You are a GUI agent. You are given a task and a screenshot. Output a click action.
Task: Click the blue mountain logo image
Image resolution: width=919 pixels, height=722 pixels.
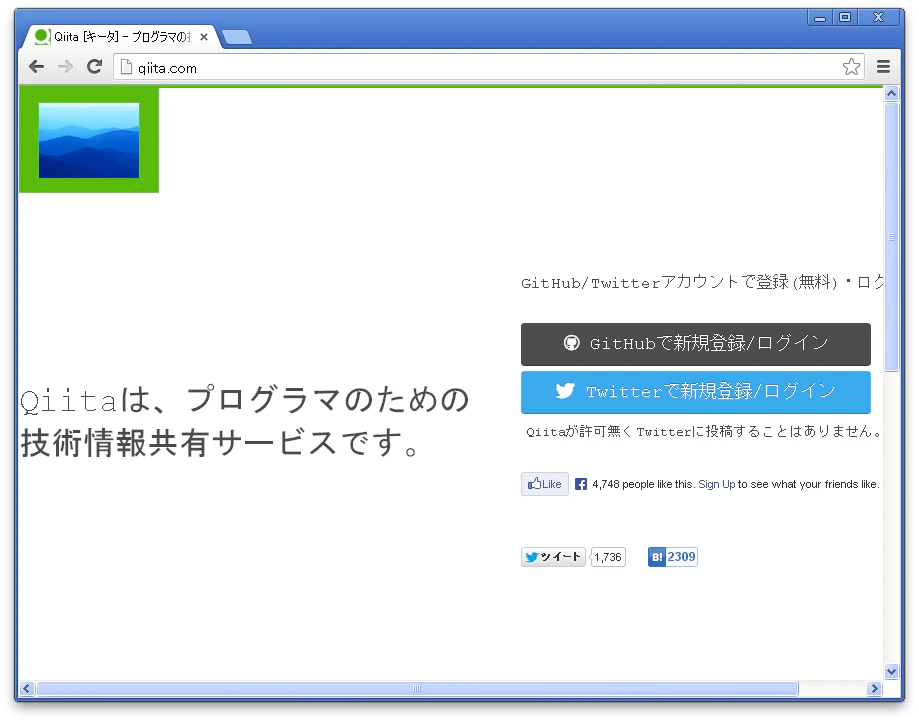pyautogui.click(x=89, y=141)
